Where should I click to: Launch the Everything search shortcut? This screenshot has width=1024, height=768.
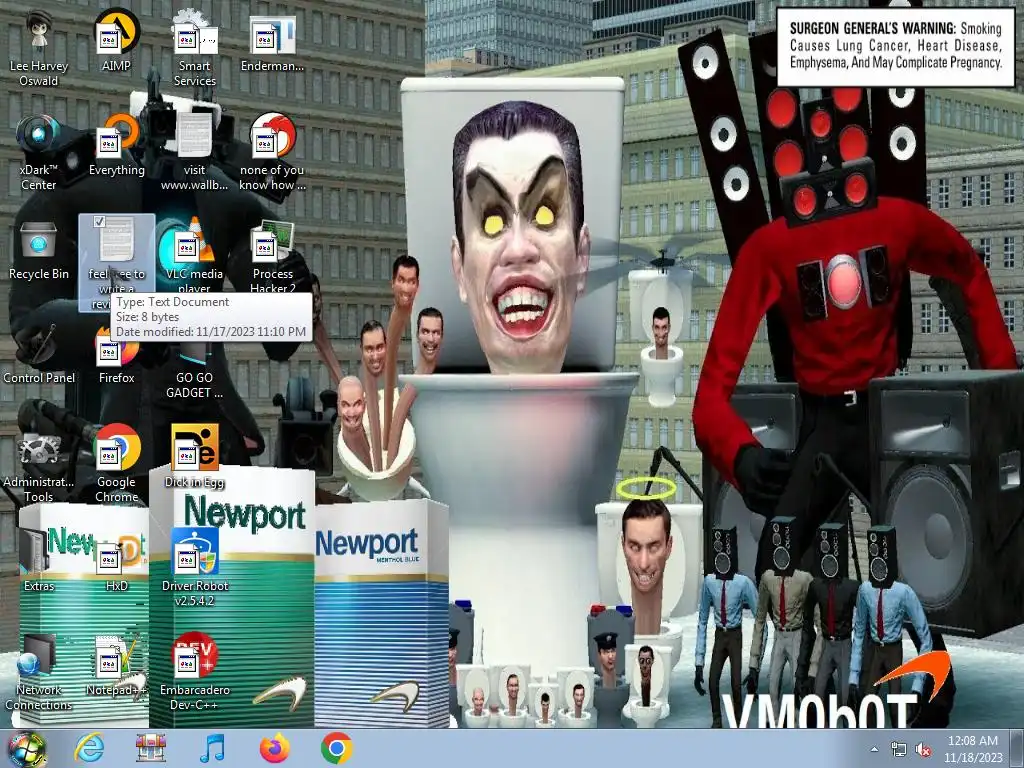tap(116, 146)
